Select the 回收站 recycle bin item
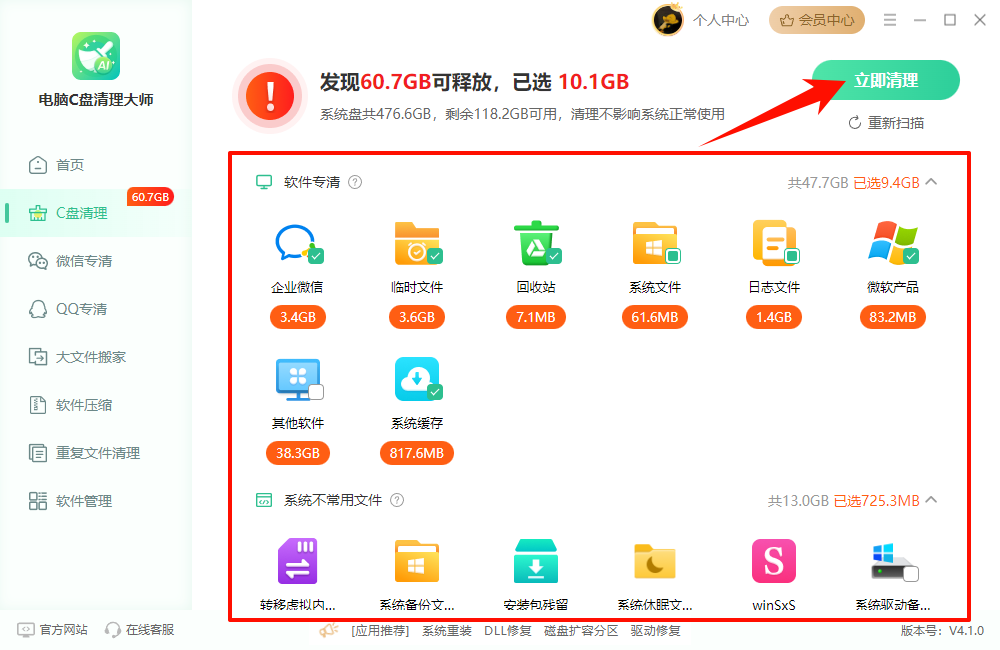This screenshot has height=650, width=1000. pyautogui.click(x=536, y=243)
